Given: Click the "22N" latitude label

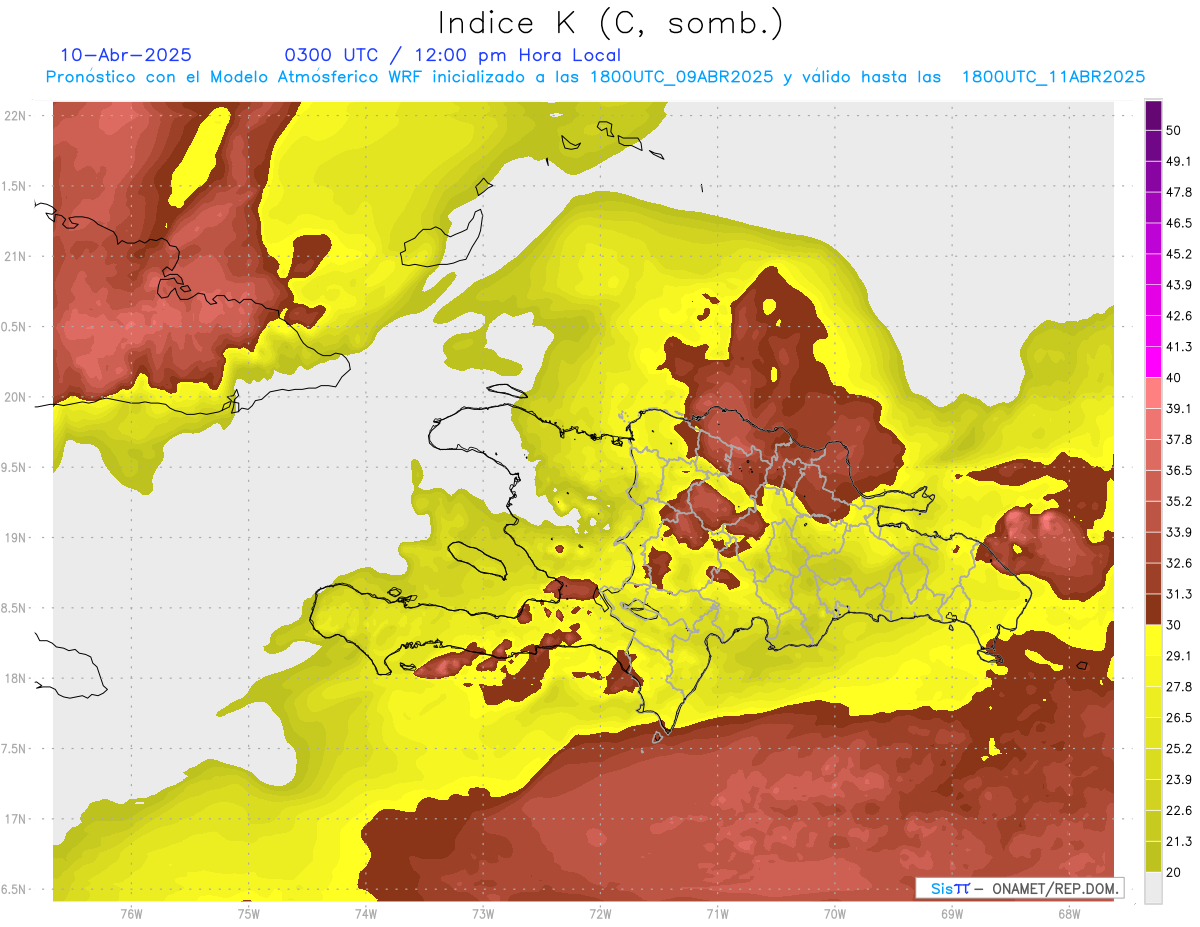Looking at the screenshot, I should (15, 116).
